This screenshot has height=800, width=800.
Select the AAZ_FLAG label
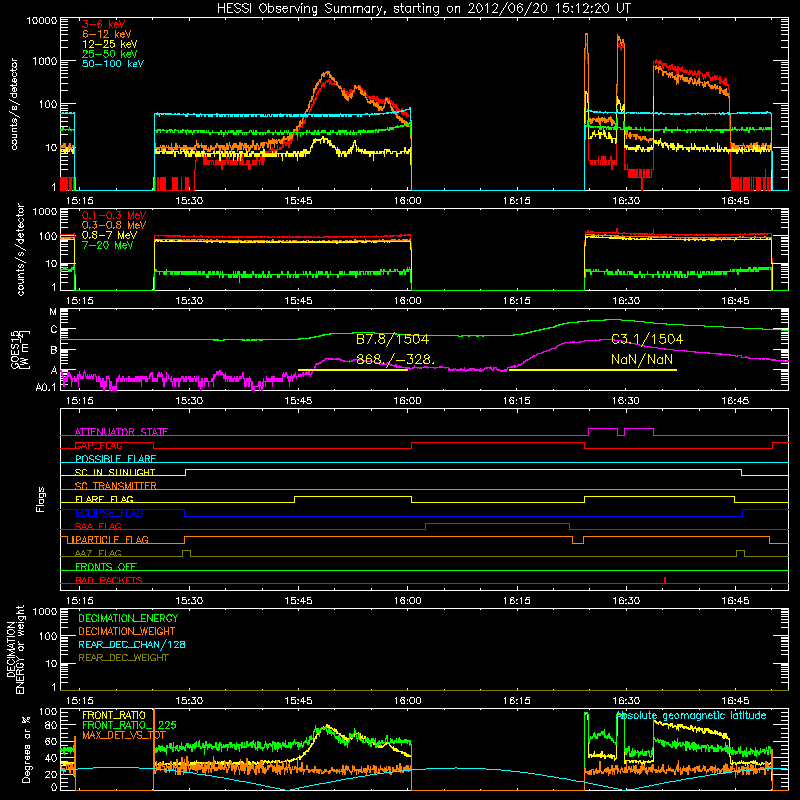98,553
